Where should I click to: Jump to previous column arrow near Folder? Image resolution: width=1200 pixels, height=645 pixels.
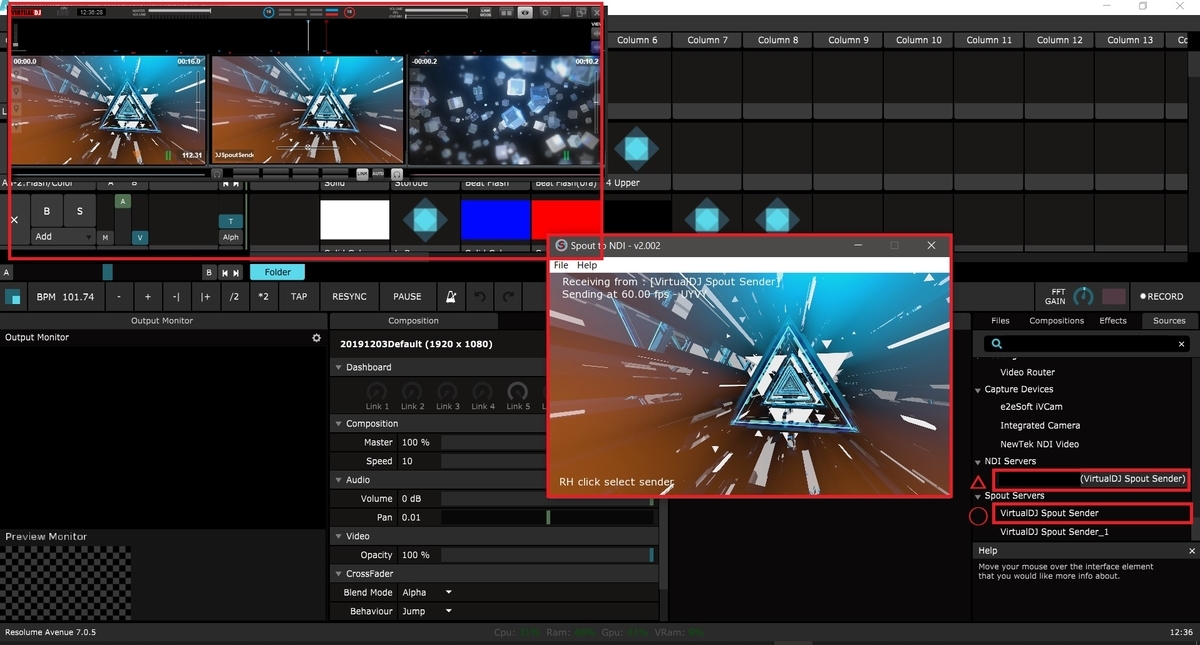(x=225, y=272)
